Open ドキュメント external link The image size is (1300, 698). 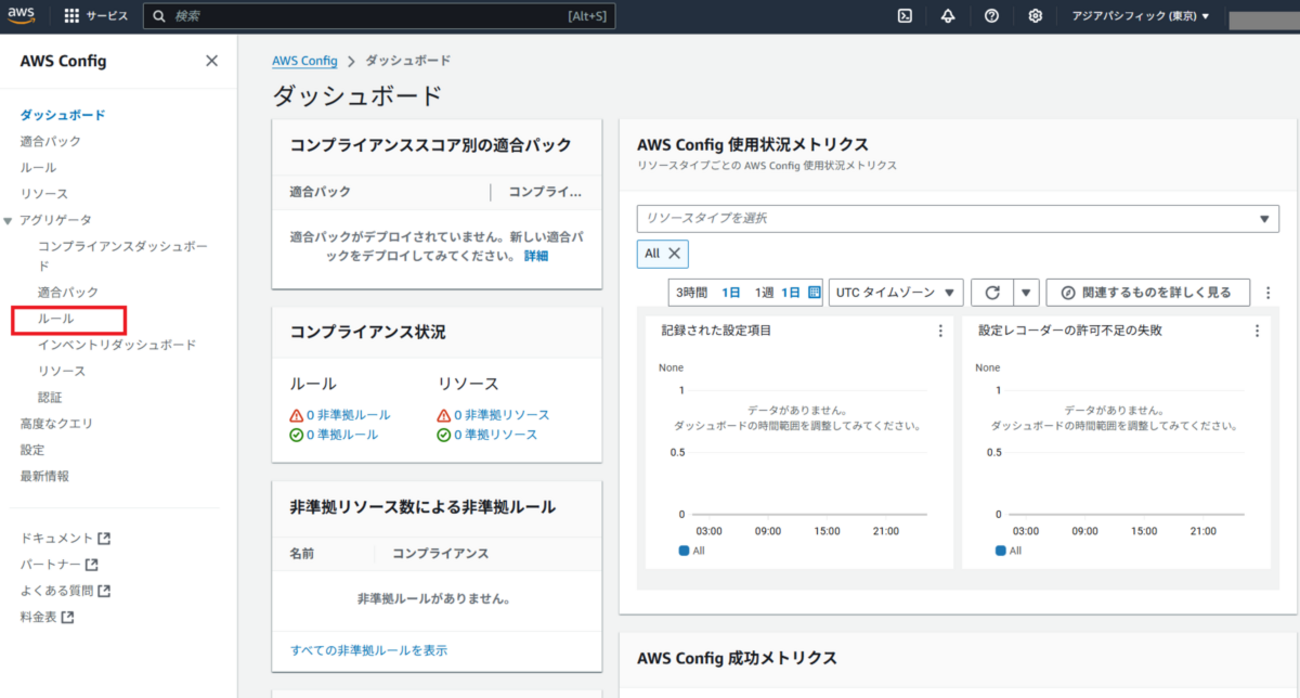(65, 538)
